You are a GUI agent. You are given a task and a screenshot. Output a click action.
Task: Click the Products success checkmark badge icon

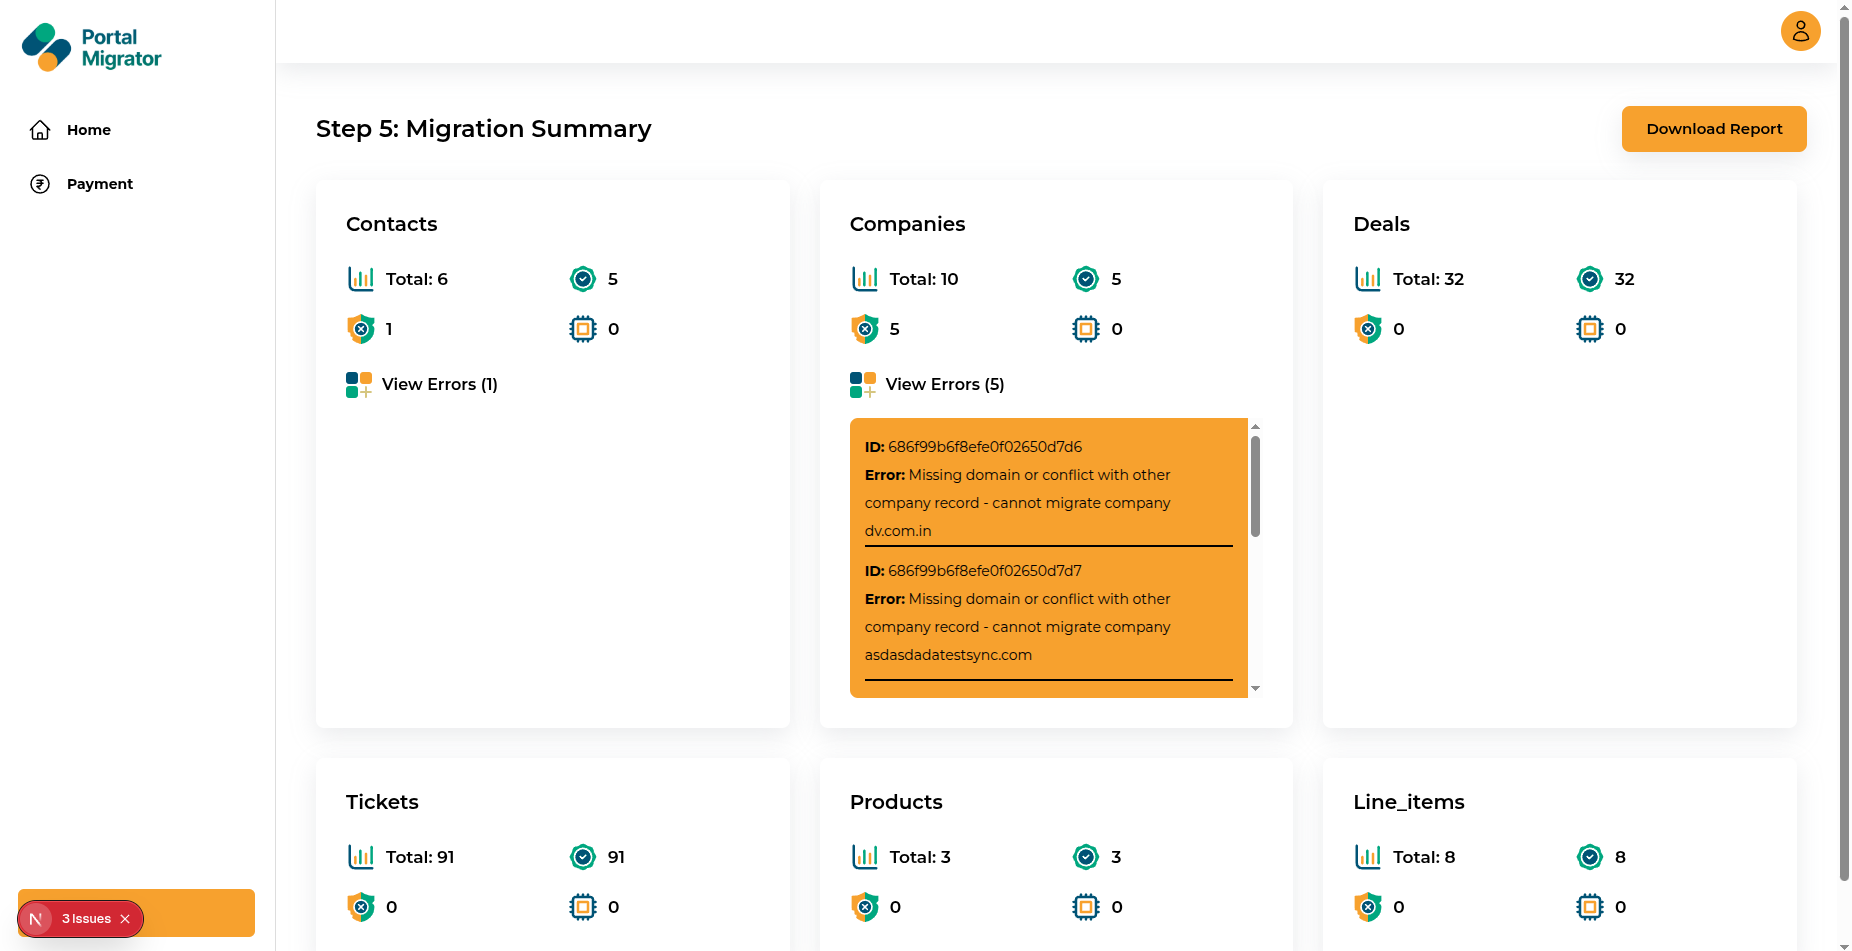1085,857
